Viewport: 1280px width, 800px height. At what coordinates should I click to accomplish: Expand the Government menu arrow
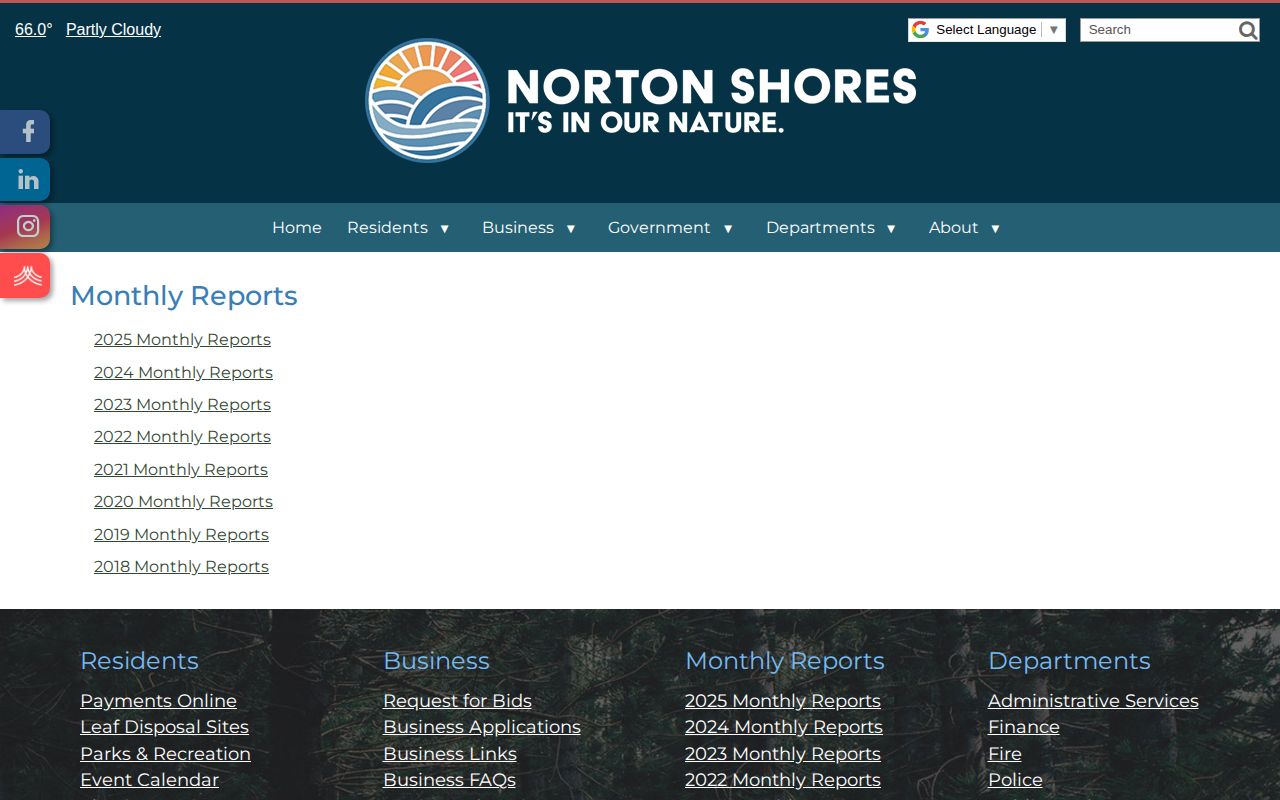pyautogui.click(x=728, y=229)
